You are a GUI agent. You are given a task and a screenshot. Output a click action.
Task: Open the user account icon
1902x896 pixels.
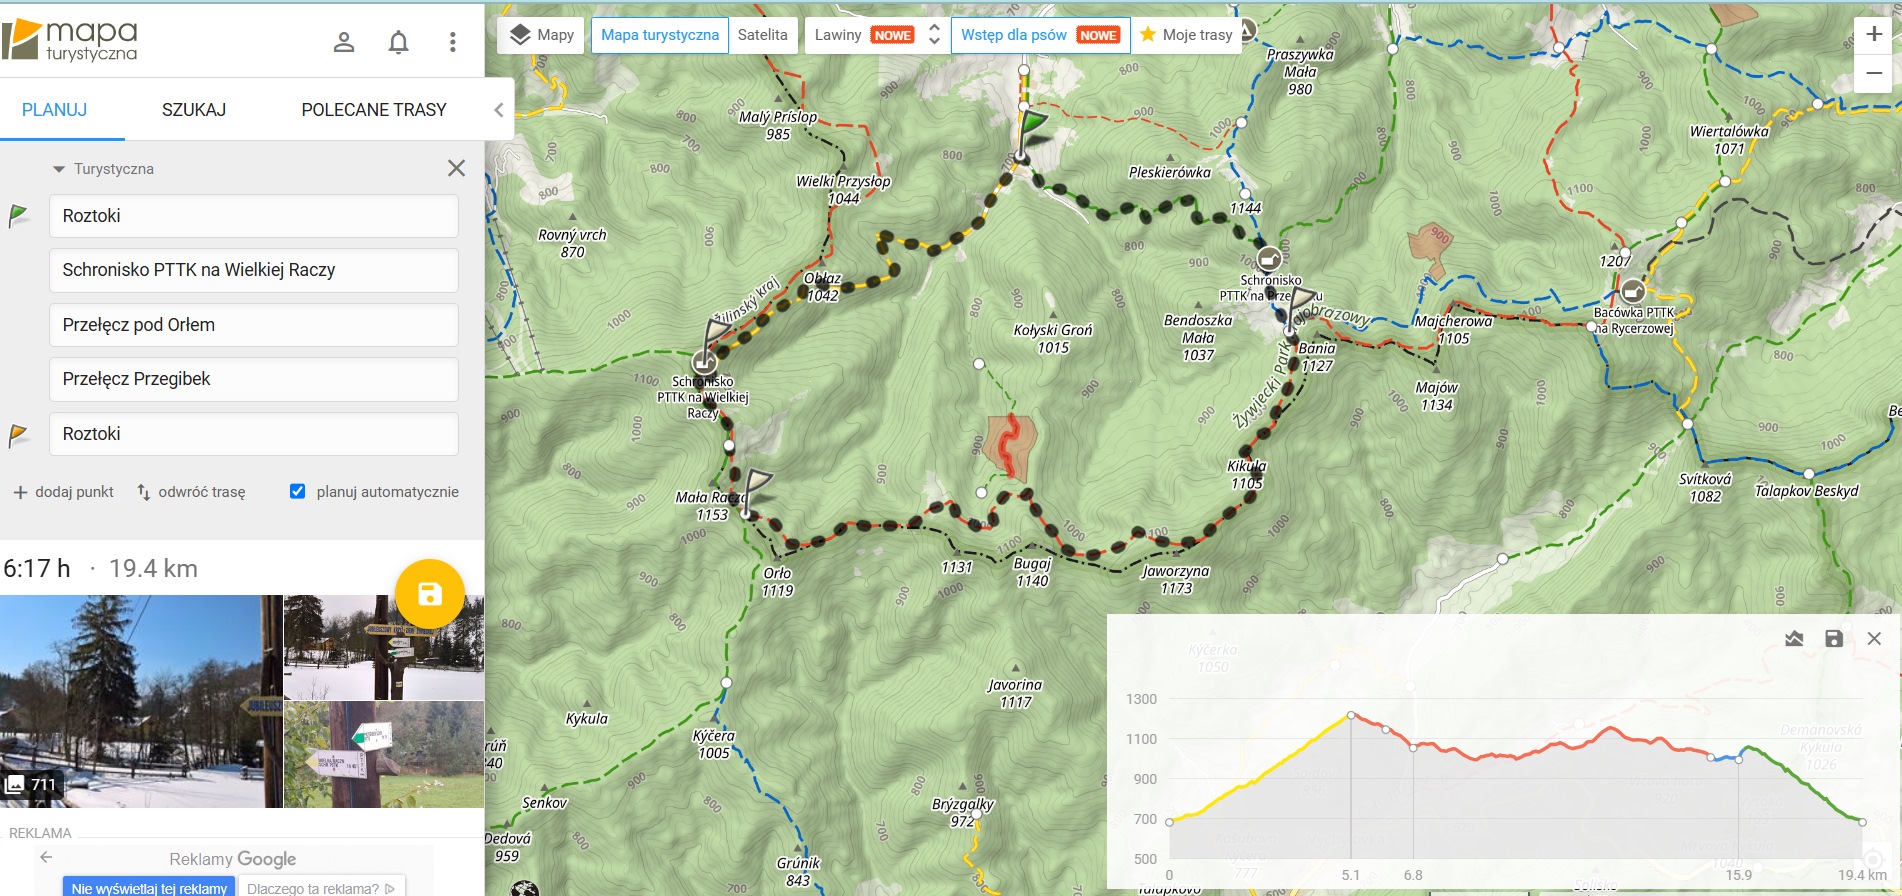tap(344, 42)
